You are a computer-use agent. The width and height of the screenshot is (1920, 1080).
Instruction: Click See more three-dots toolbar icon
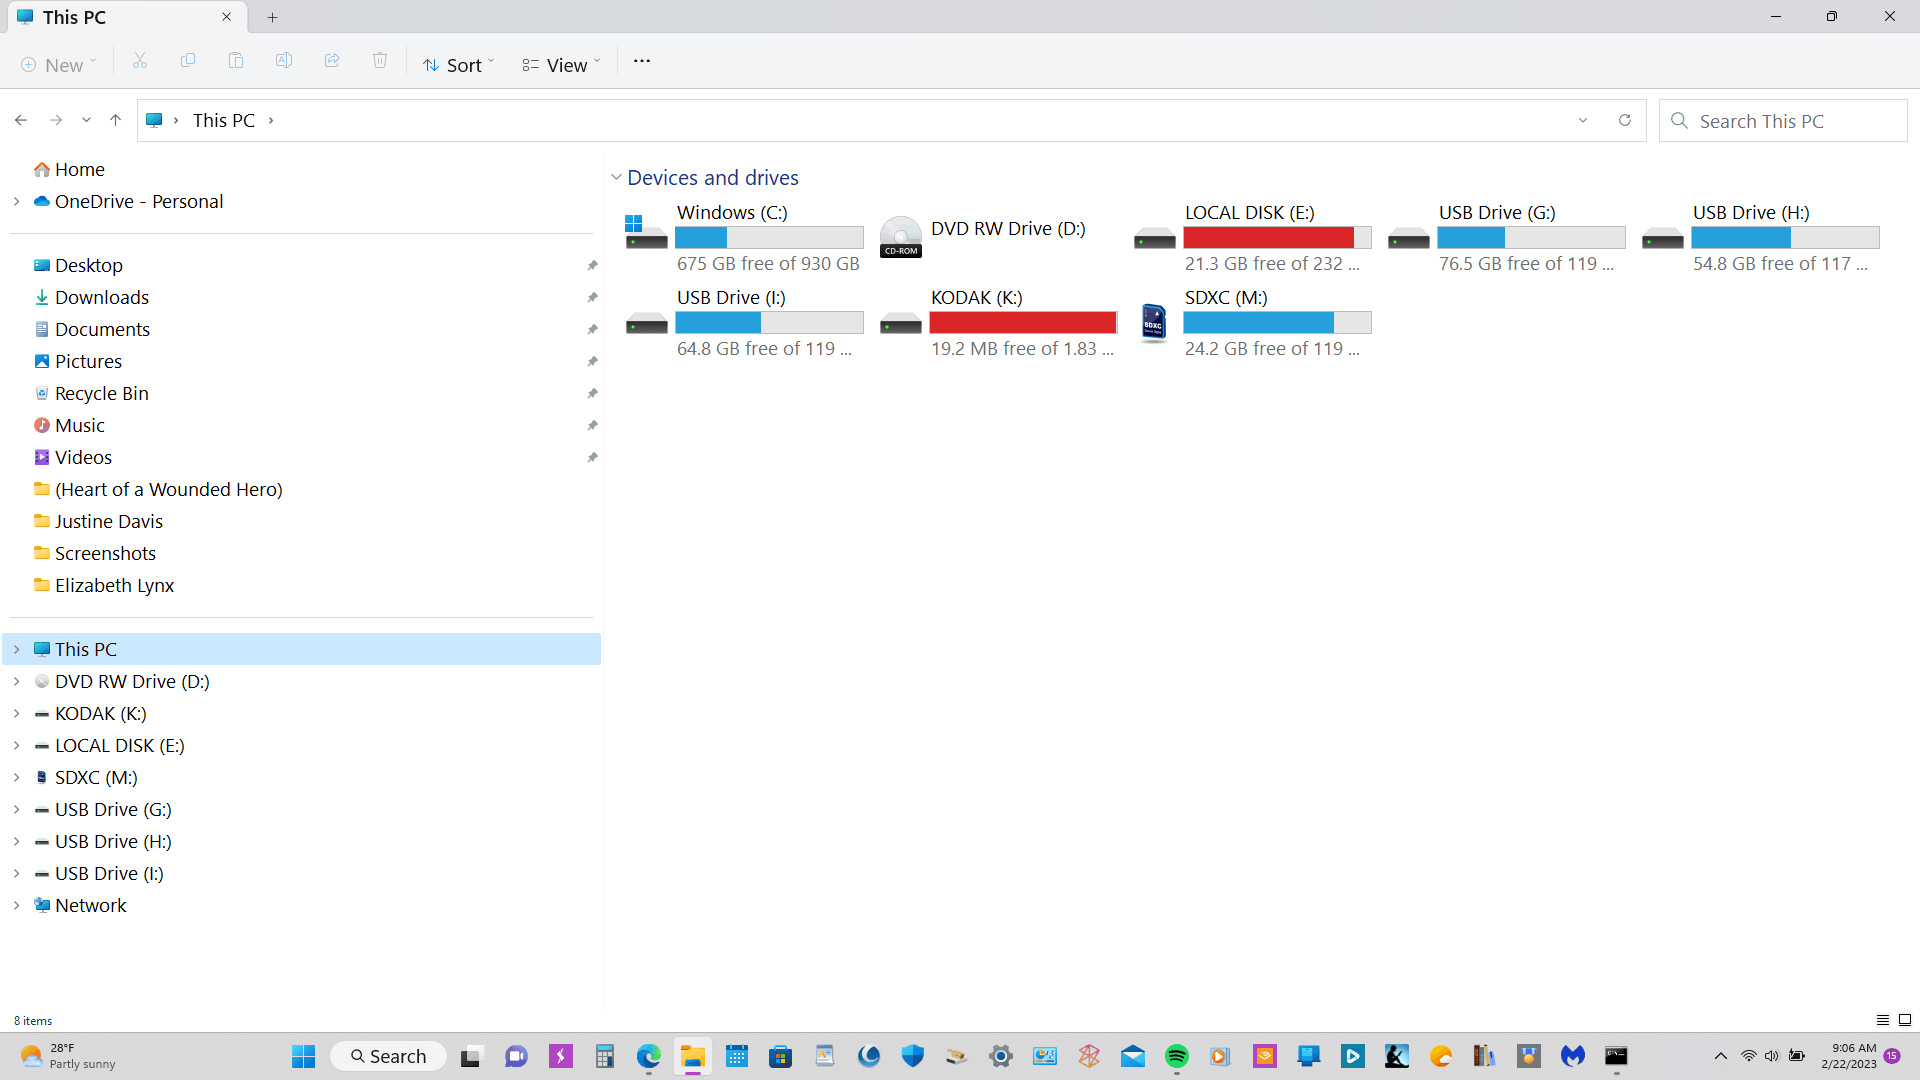tap(642, 62)
